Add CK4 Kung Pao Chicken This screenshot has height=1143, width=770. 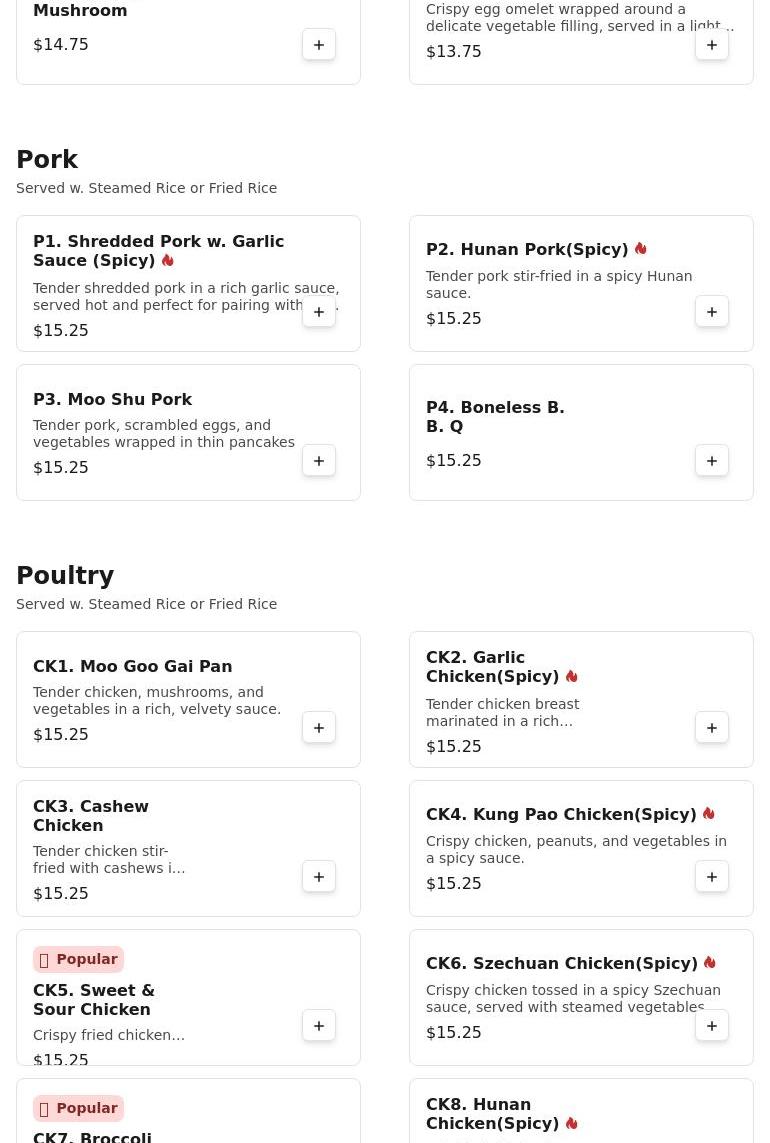pyautogui.click(x=712, y=877)
